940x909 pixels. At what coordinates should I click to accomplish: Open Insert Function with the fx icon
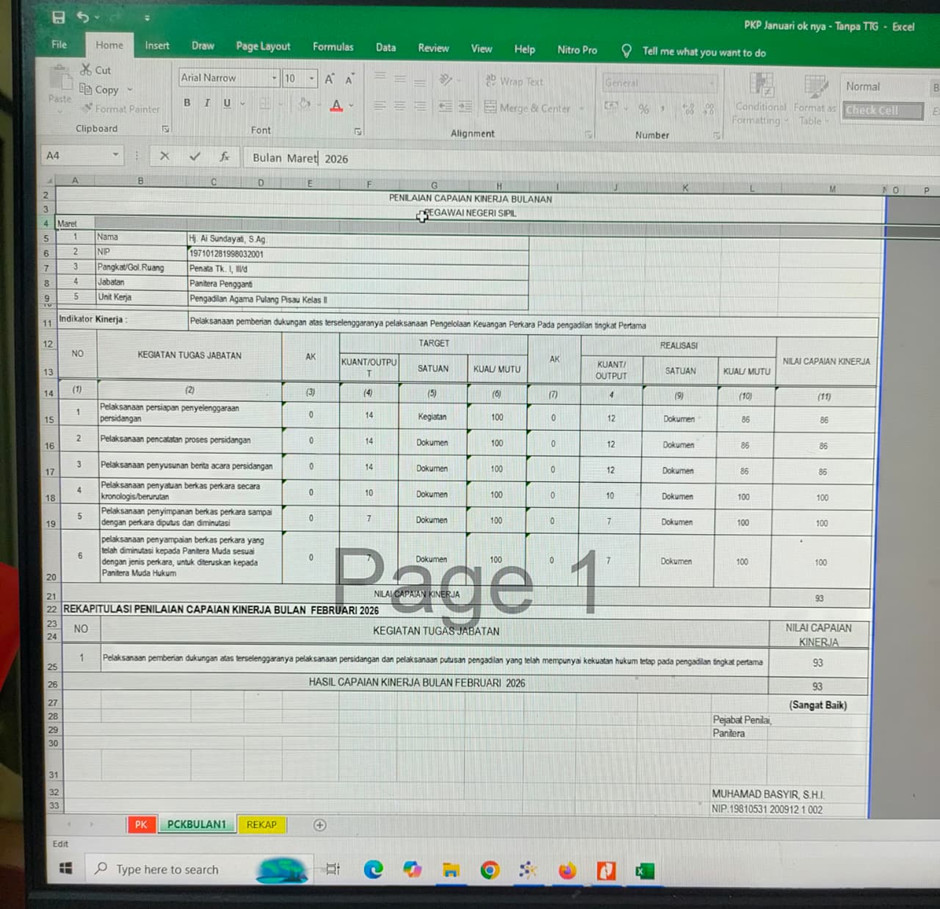click(225, 157)
